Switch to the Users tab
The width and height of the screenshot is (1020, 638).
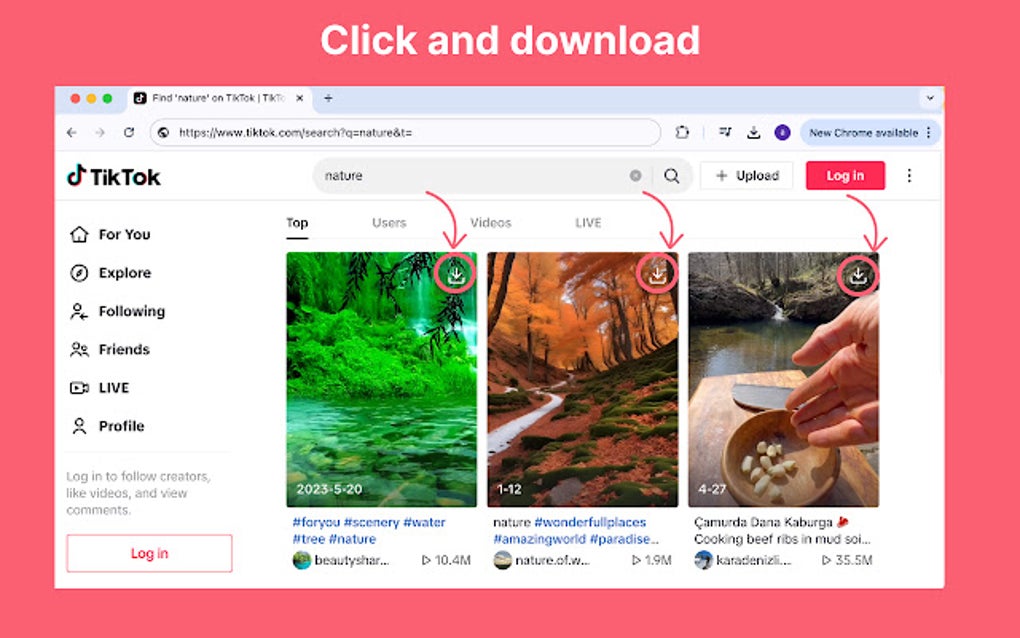click(388, 222)
